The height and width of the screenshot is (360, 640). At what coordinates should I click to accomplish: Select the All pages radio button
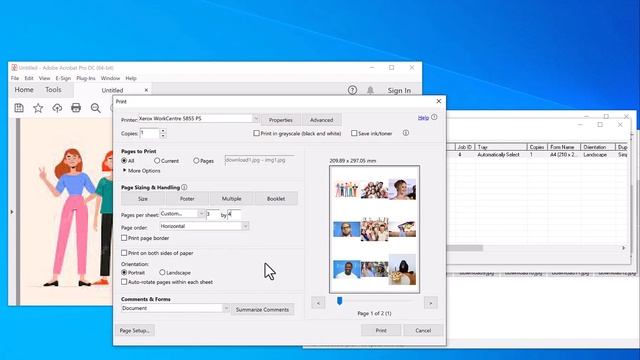coord(124,161)
